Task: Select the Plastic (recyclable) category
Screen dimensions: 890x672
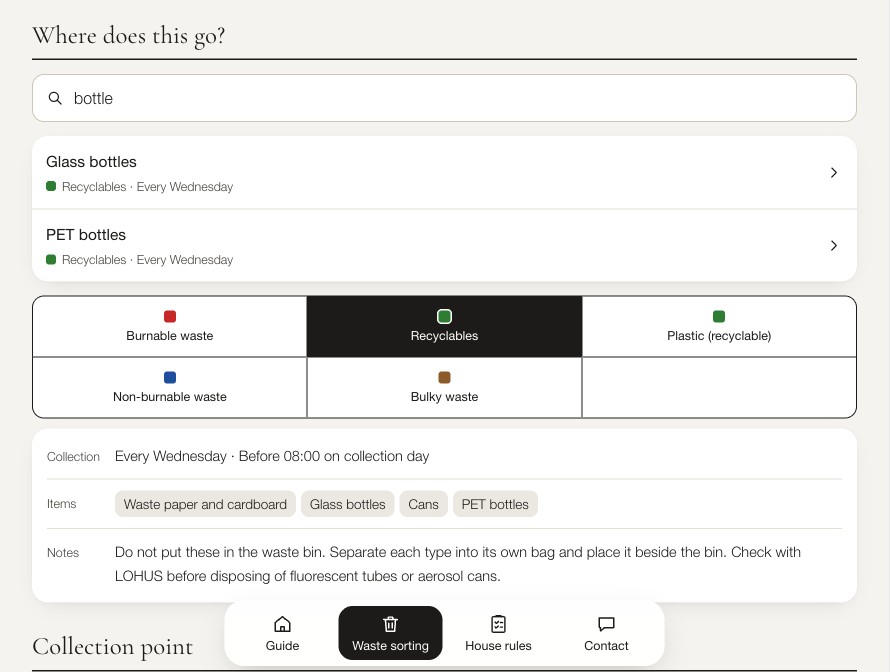Action: coord(719,326)
